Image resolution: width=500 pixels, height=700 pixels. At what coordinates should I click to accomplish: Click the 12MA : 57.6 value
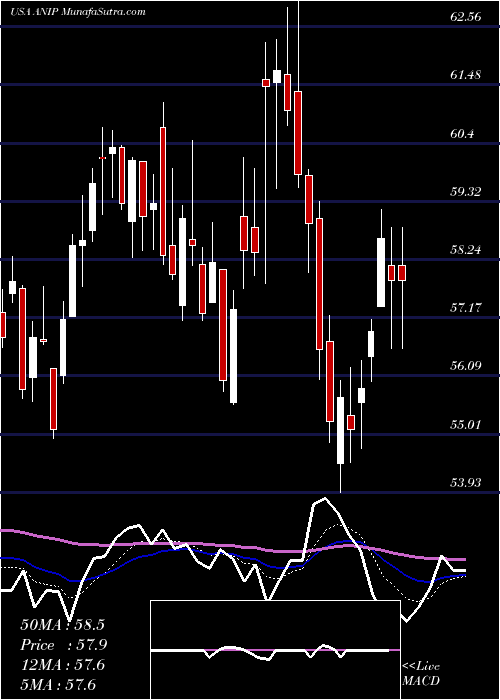click(x=63, y=665)
